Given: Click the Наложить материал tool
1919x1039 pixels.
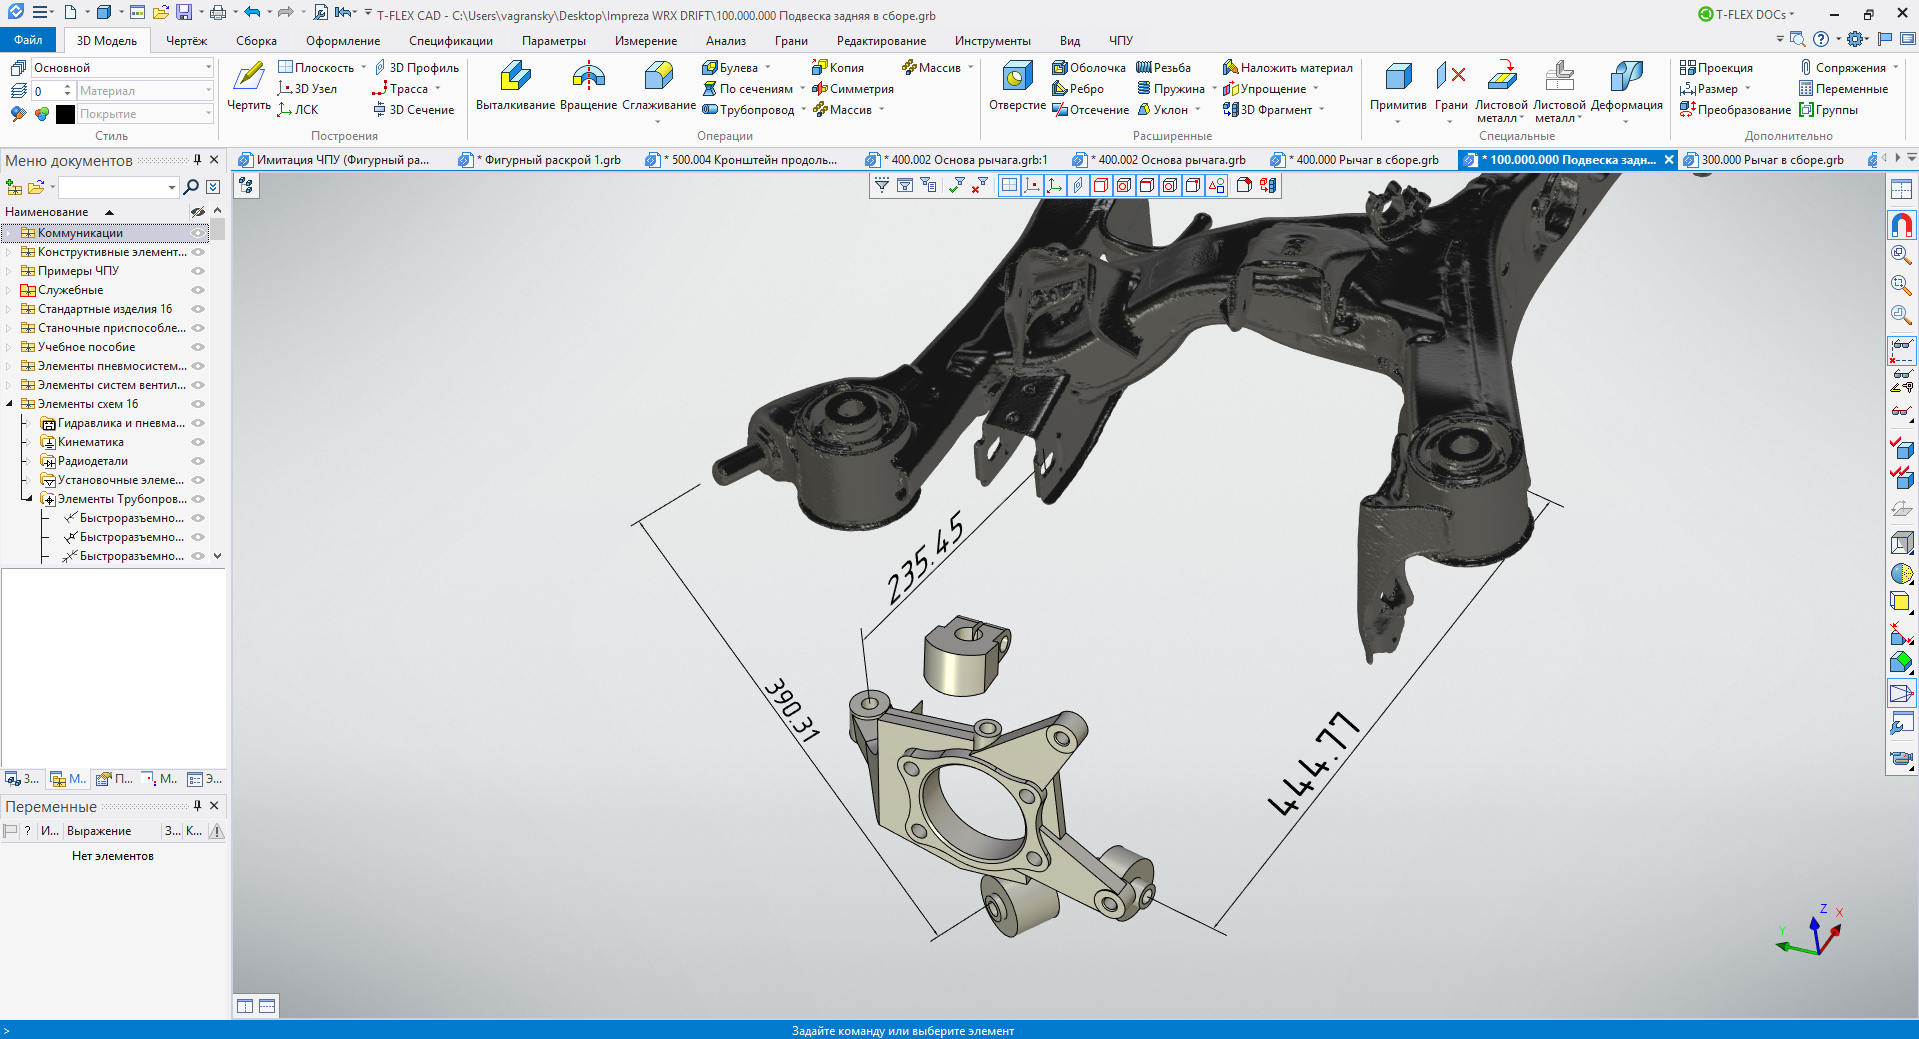Looking at the screenshot, I should tap(1287, 67).
